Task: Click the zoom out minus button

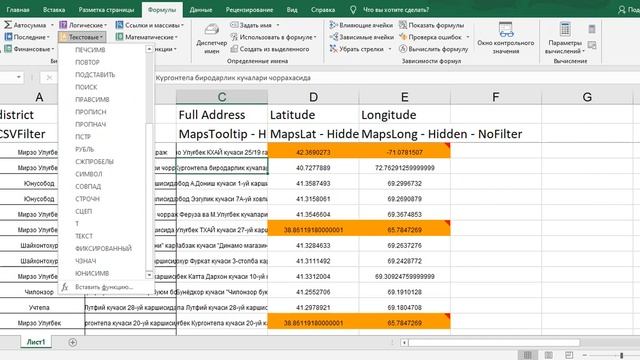Action: (x=584, y=355)
